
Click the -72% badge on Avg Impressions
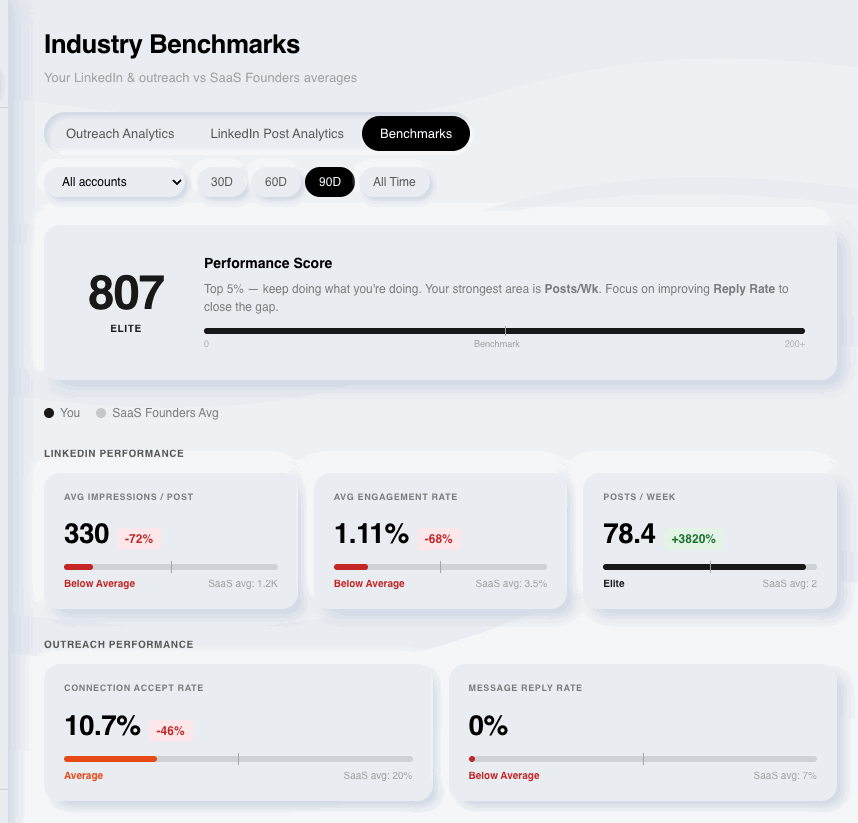point(139,538)
